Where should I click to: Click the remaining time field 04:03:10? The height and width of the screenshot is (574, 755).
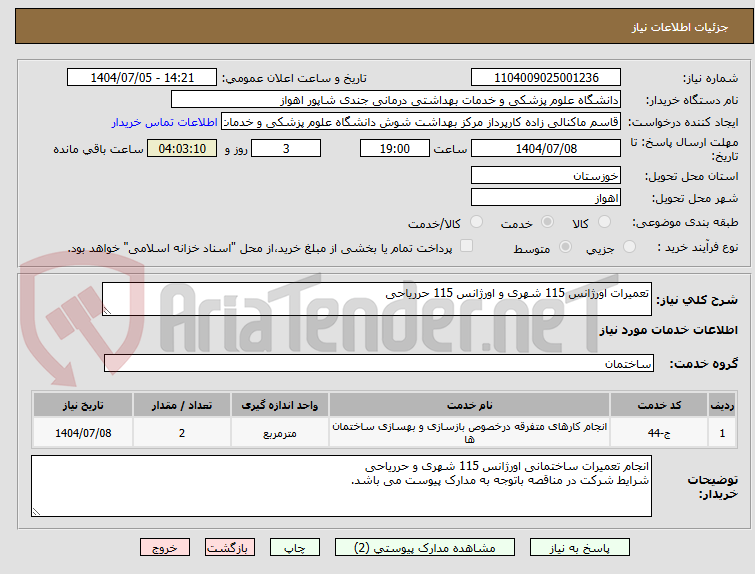[x=182, y=148]
